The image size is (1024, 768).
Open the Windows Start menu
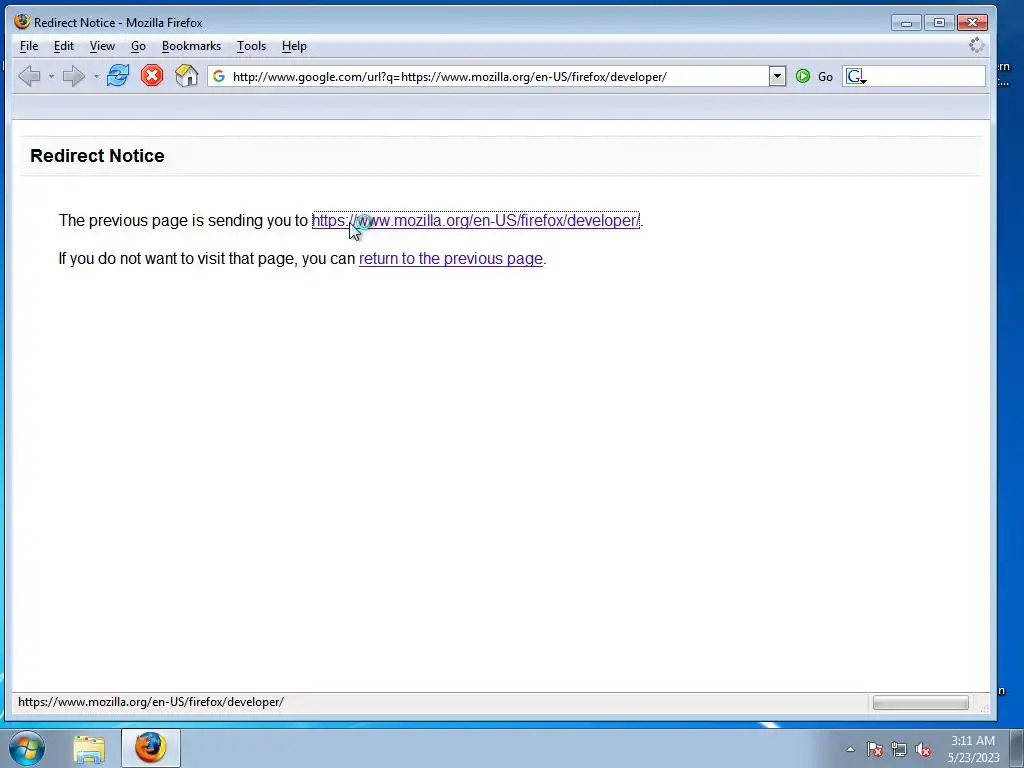pos(27,748)
